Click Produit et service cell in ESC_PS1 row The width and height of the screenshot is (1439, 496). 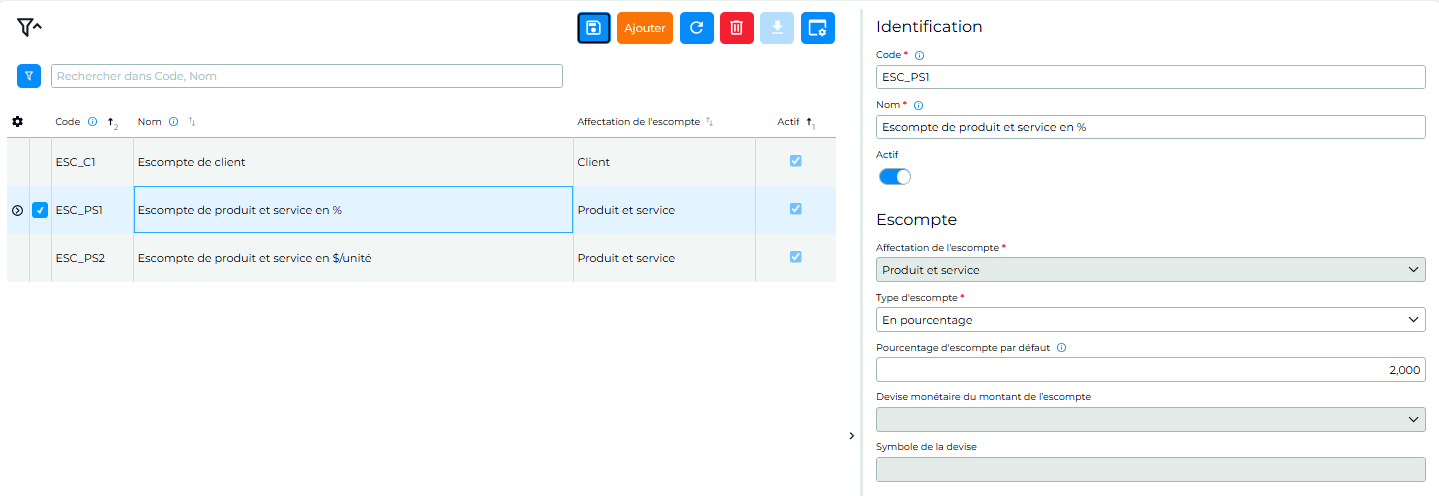pos(665,210)
